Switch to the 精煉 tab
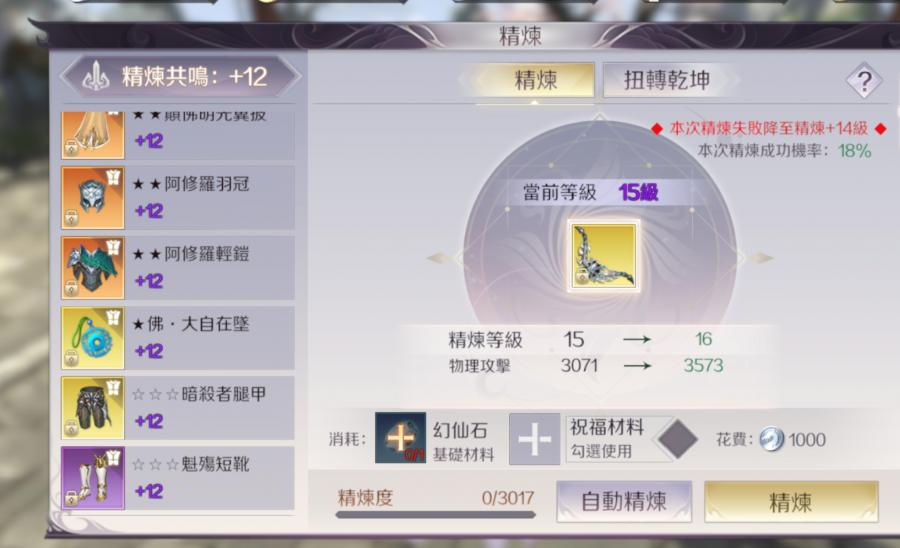 (535, 80)
